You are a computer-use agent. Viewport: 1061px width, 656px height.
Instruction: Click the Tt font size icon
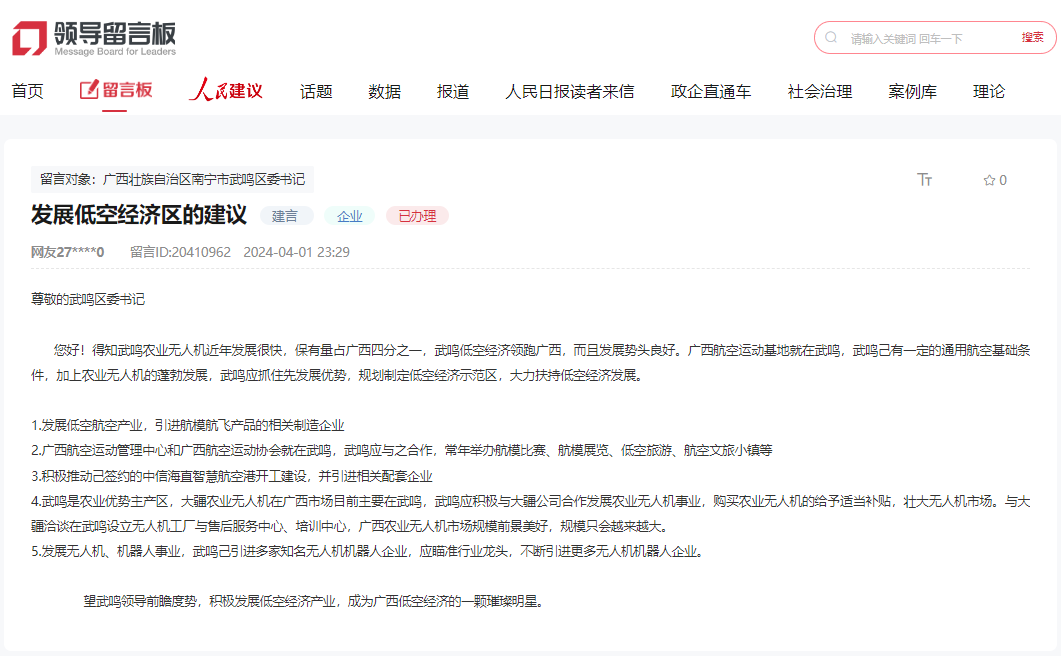[x=925, y=180]
